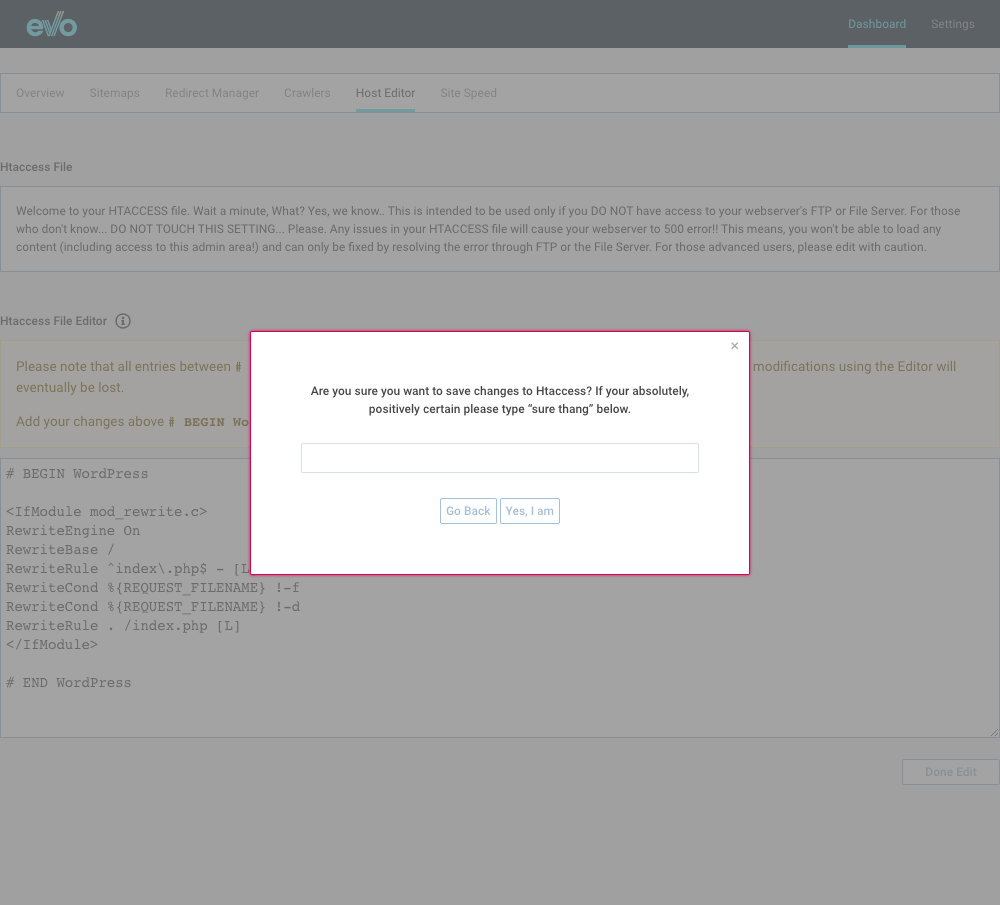Click the 'Htaccess File' heading

(x=36, y=167)
